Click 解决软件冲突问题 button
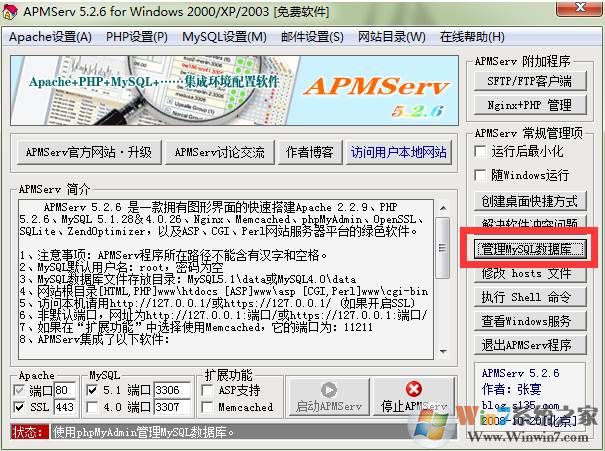The height and width of the screenshot is (451, 605). (529, 221)
